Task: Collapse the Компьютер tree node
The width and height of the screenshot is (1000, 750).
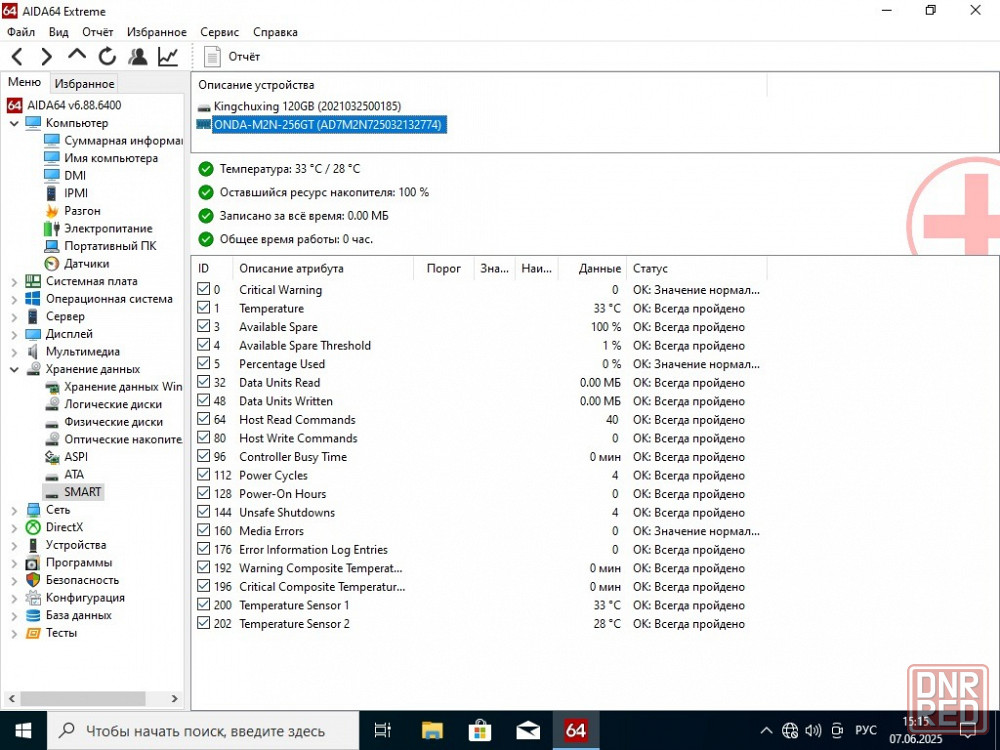Action: coord(14,123)
